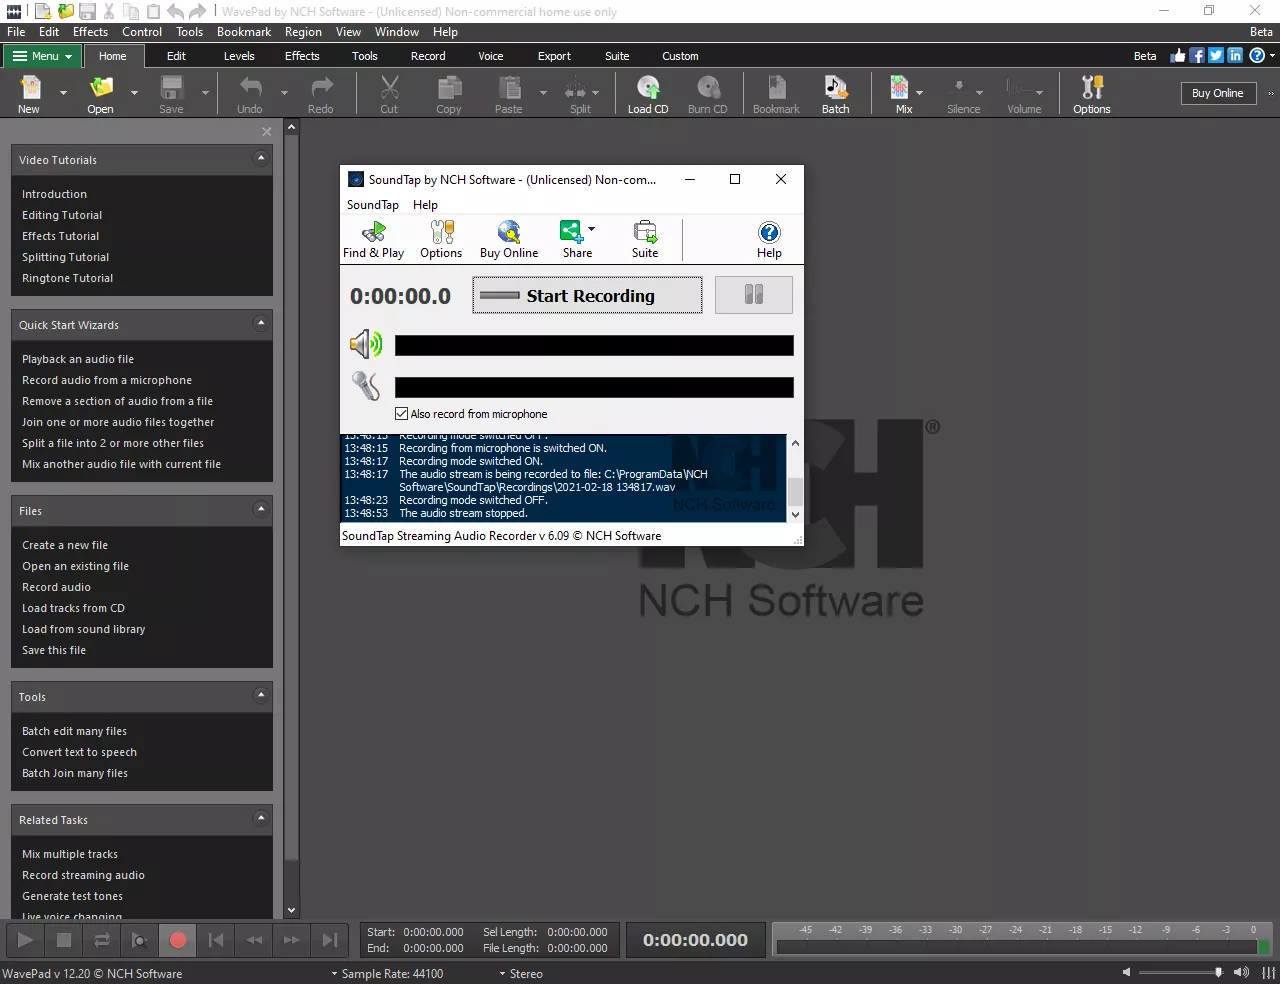Open the Region menu
Viewport: 1280px width, 984px height.
[303, 32]
